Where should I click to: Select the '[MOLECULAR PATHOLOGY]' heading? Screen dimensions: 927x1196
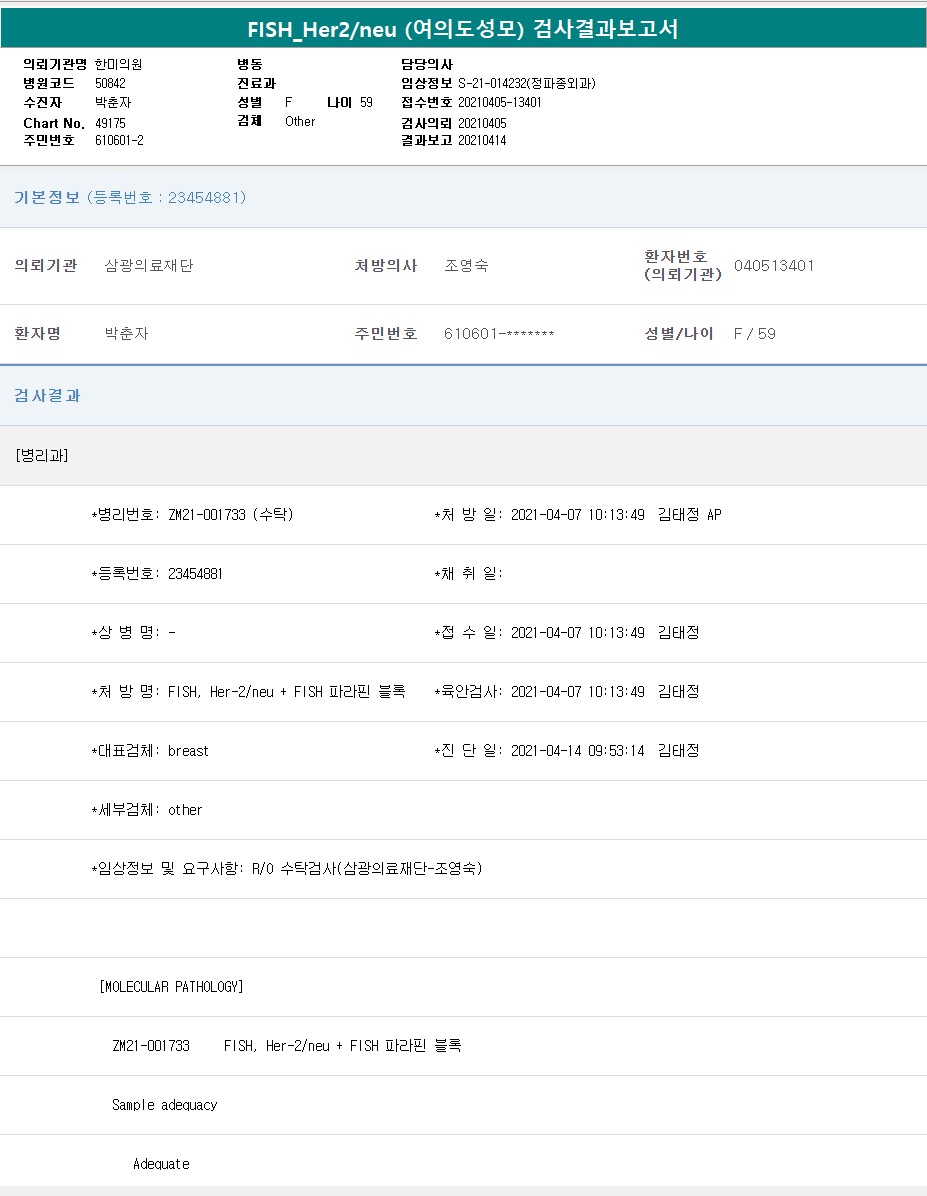(172, 987)
